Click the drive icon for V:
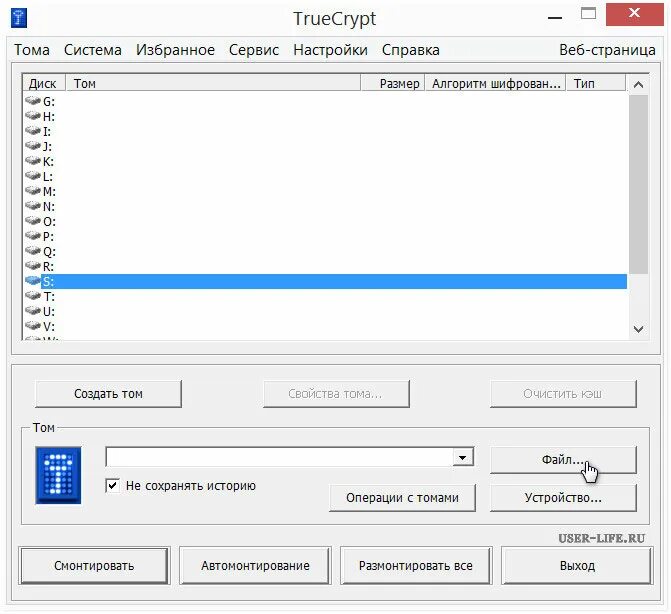 [x=33, y=326]
